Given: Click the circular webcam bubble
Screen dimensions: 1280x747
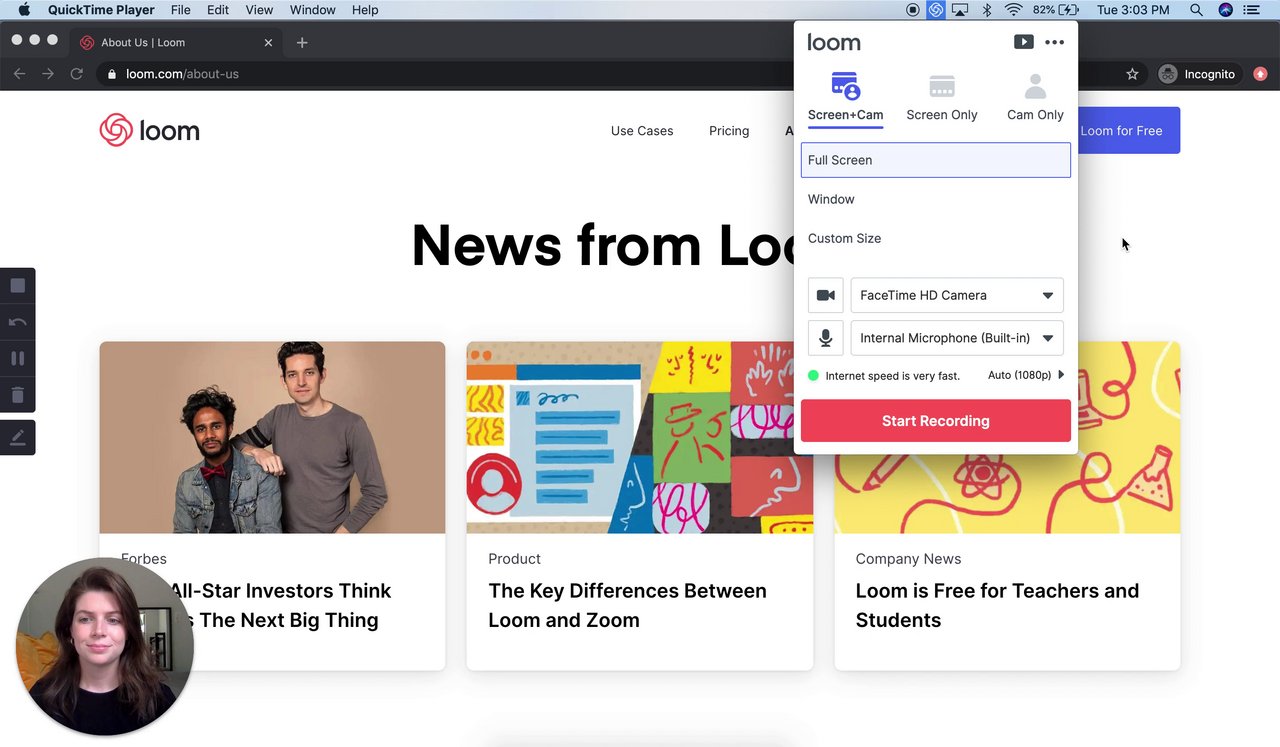Looking at the screenshot, I should (103, 646).
